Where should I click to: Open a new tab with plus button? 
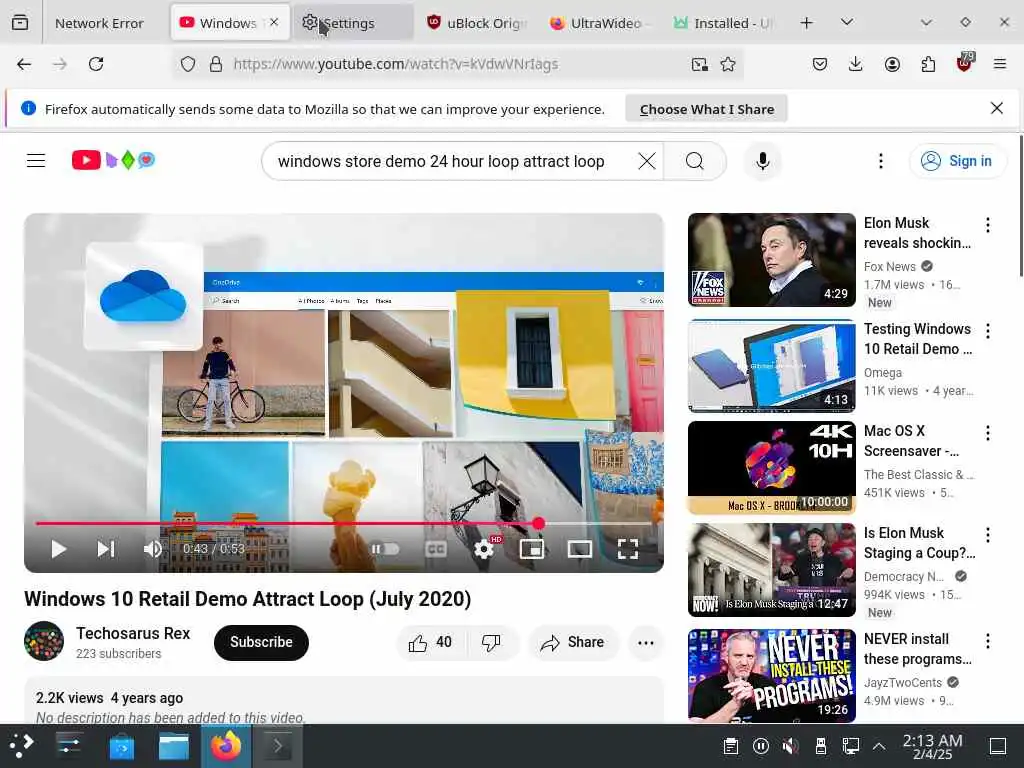point(807,23)
